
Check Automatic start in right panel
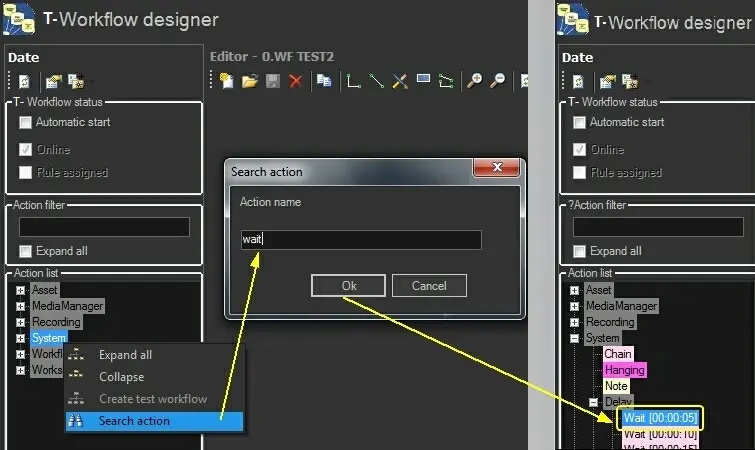pos(580,123)
